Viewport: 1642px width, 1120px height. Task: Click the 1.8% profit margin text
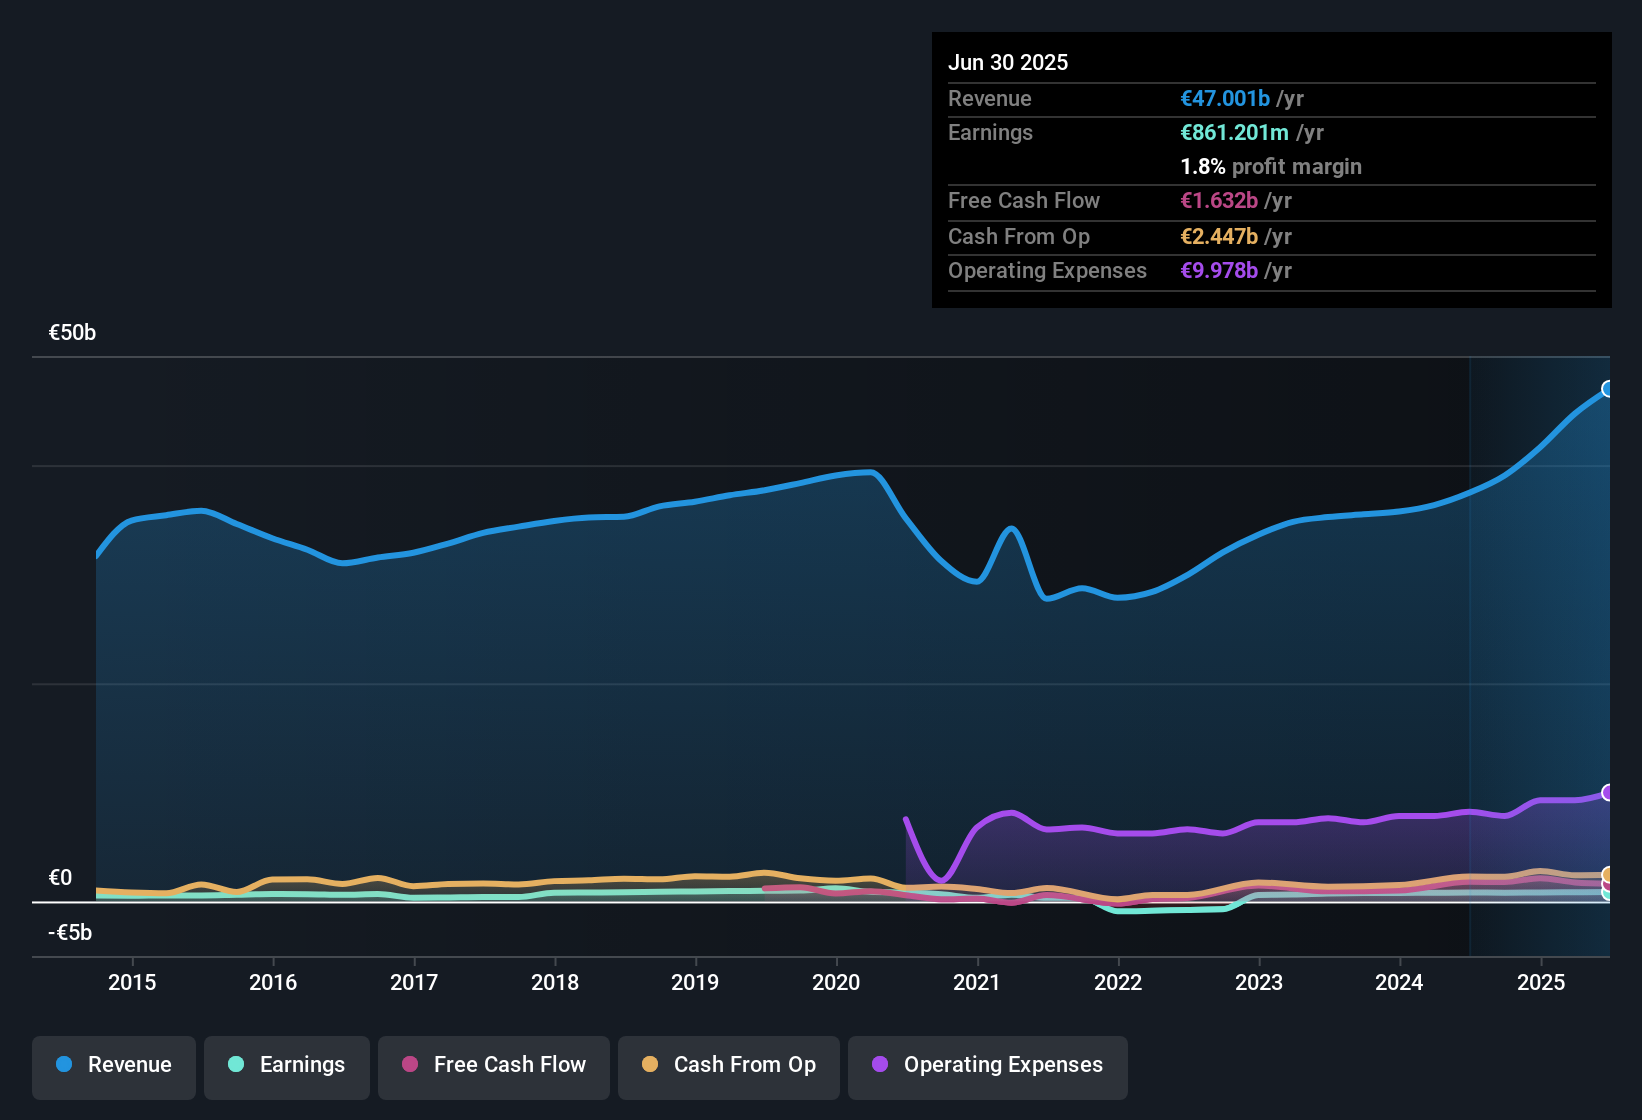[x=1271, y=167]
